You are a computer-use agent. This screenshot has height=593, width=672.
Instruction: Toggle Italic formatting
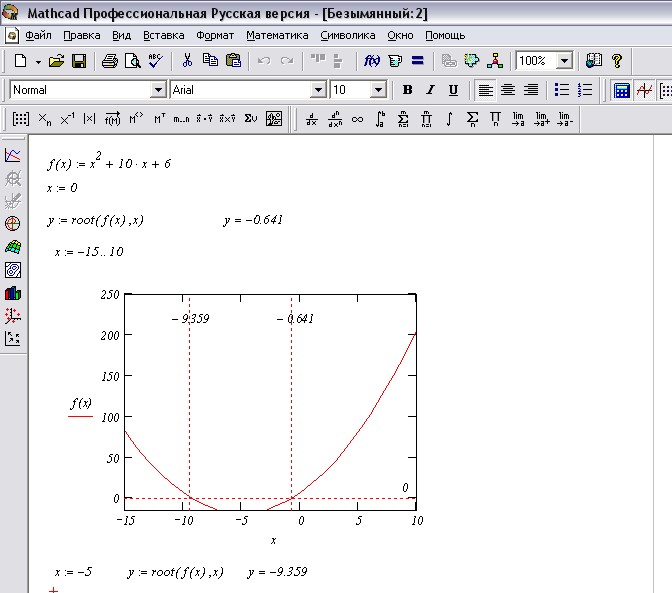pos(430,90)
